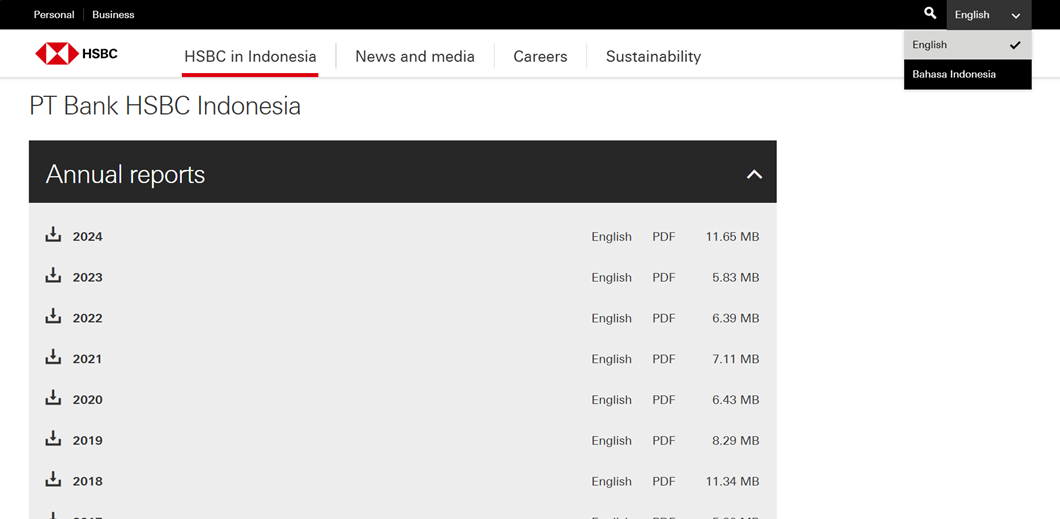Viewport: 1060px width, 519px height.
Task: Click the search magnifier icon
Action: coord(930,14)
